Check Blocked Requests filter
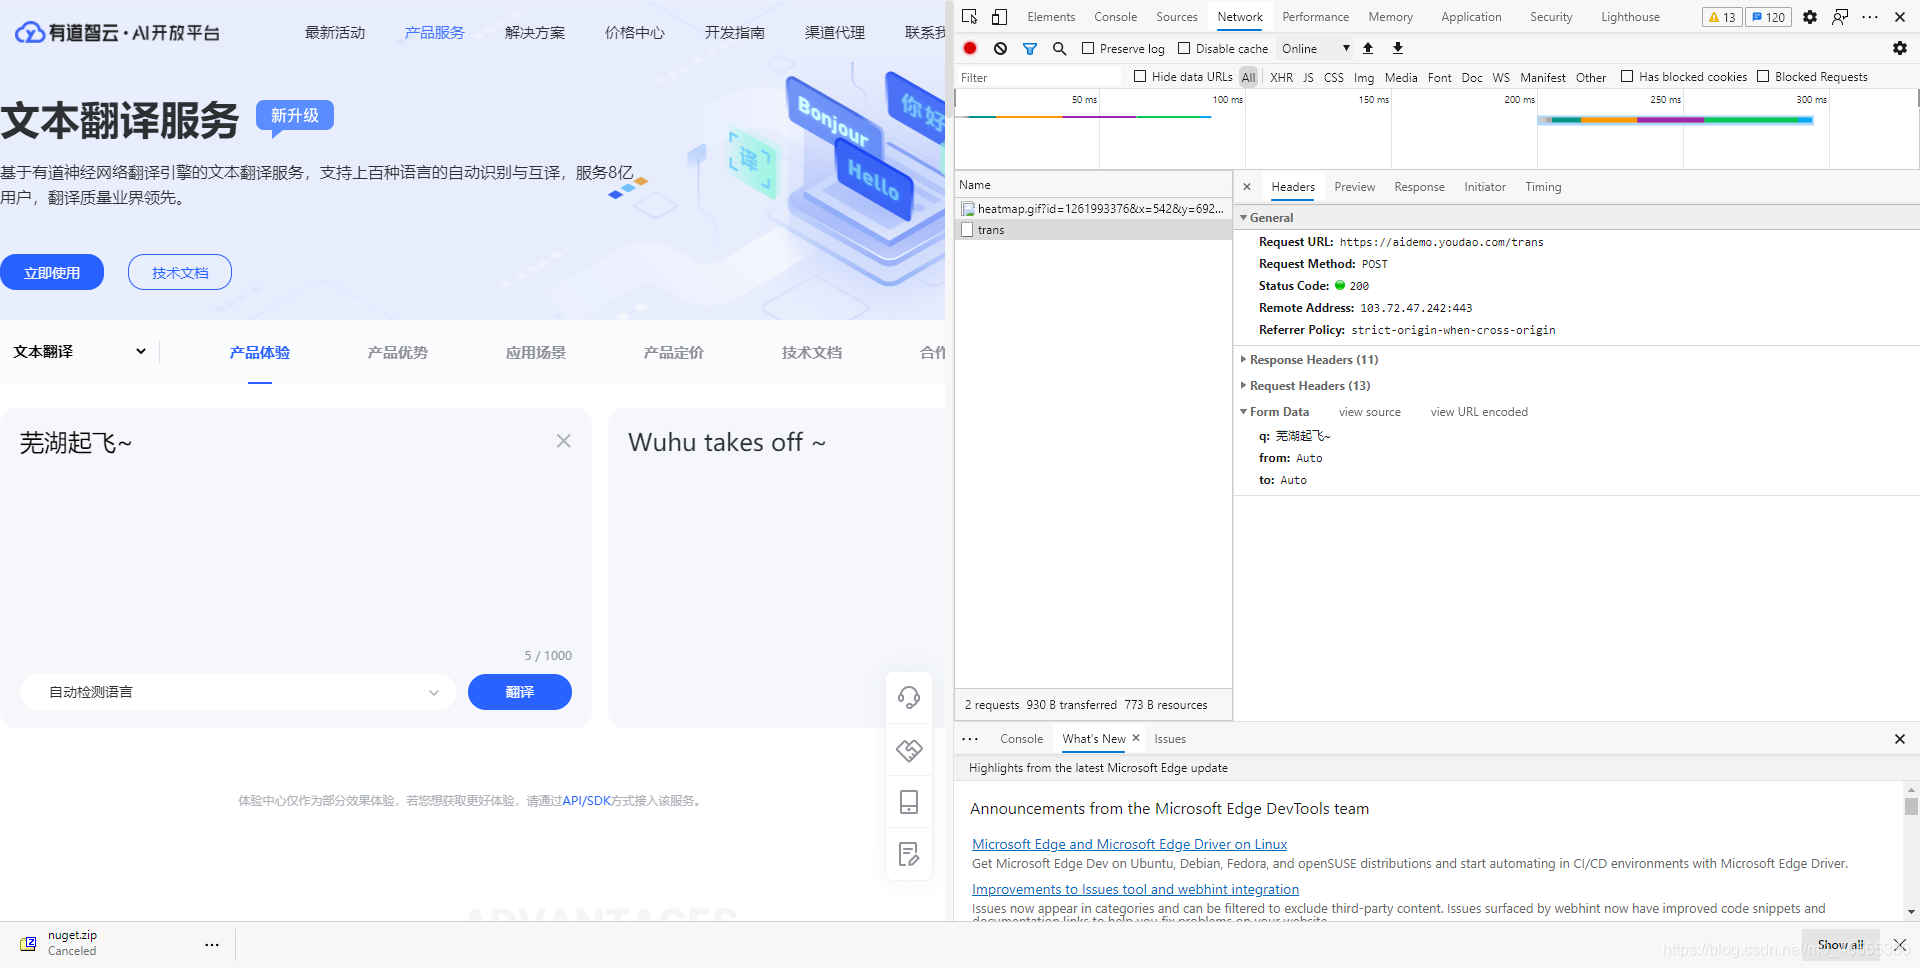The width and height of the screenshot is (1920, 968). 1763,76
